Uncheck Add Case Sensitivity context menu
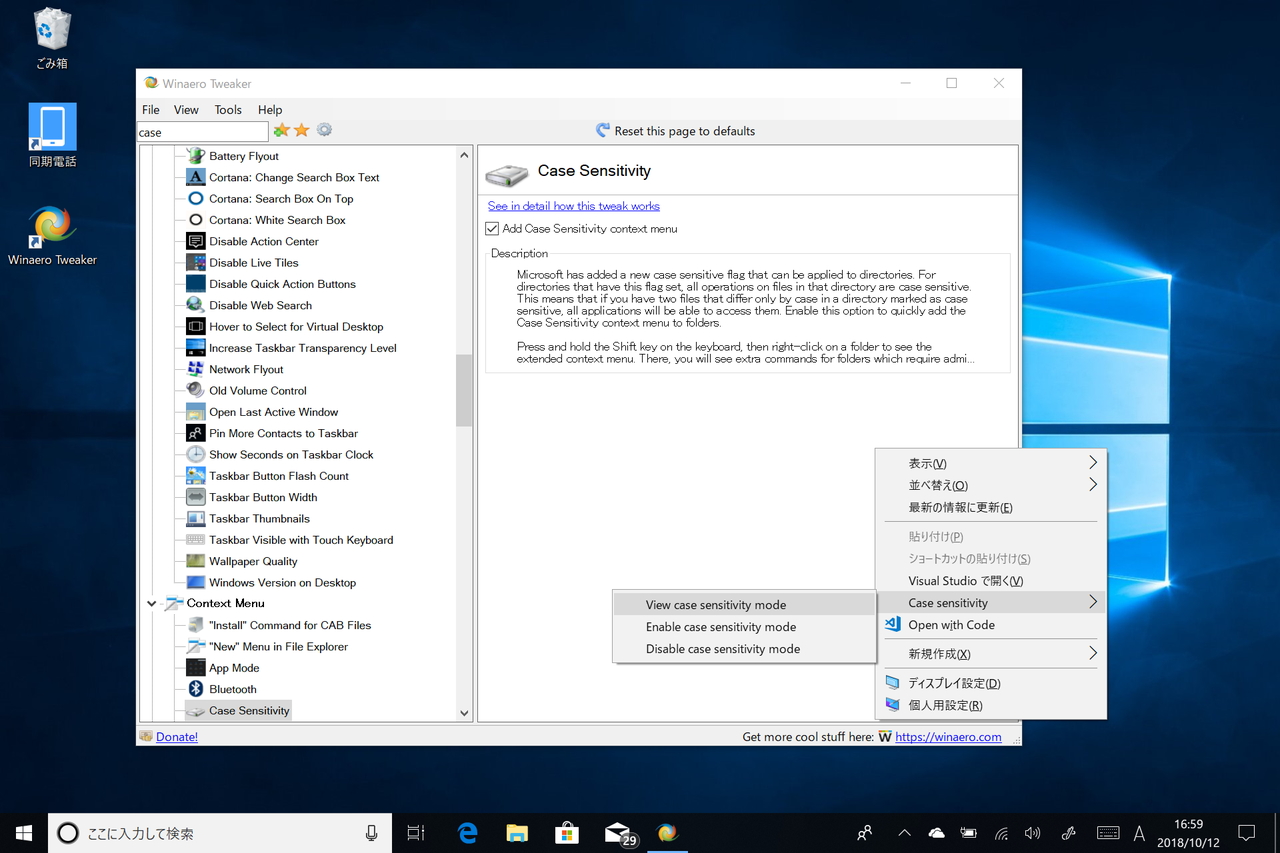This screenshot has width=1280, height=853. point(492,229)
